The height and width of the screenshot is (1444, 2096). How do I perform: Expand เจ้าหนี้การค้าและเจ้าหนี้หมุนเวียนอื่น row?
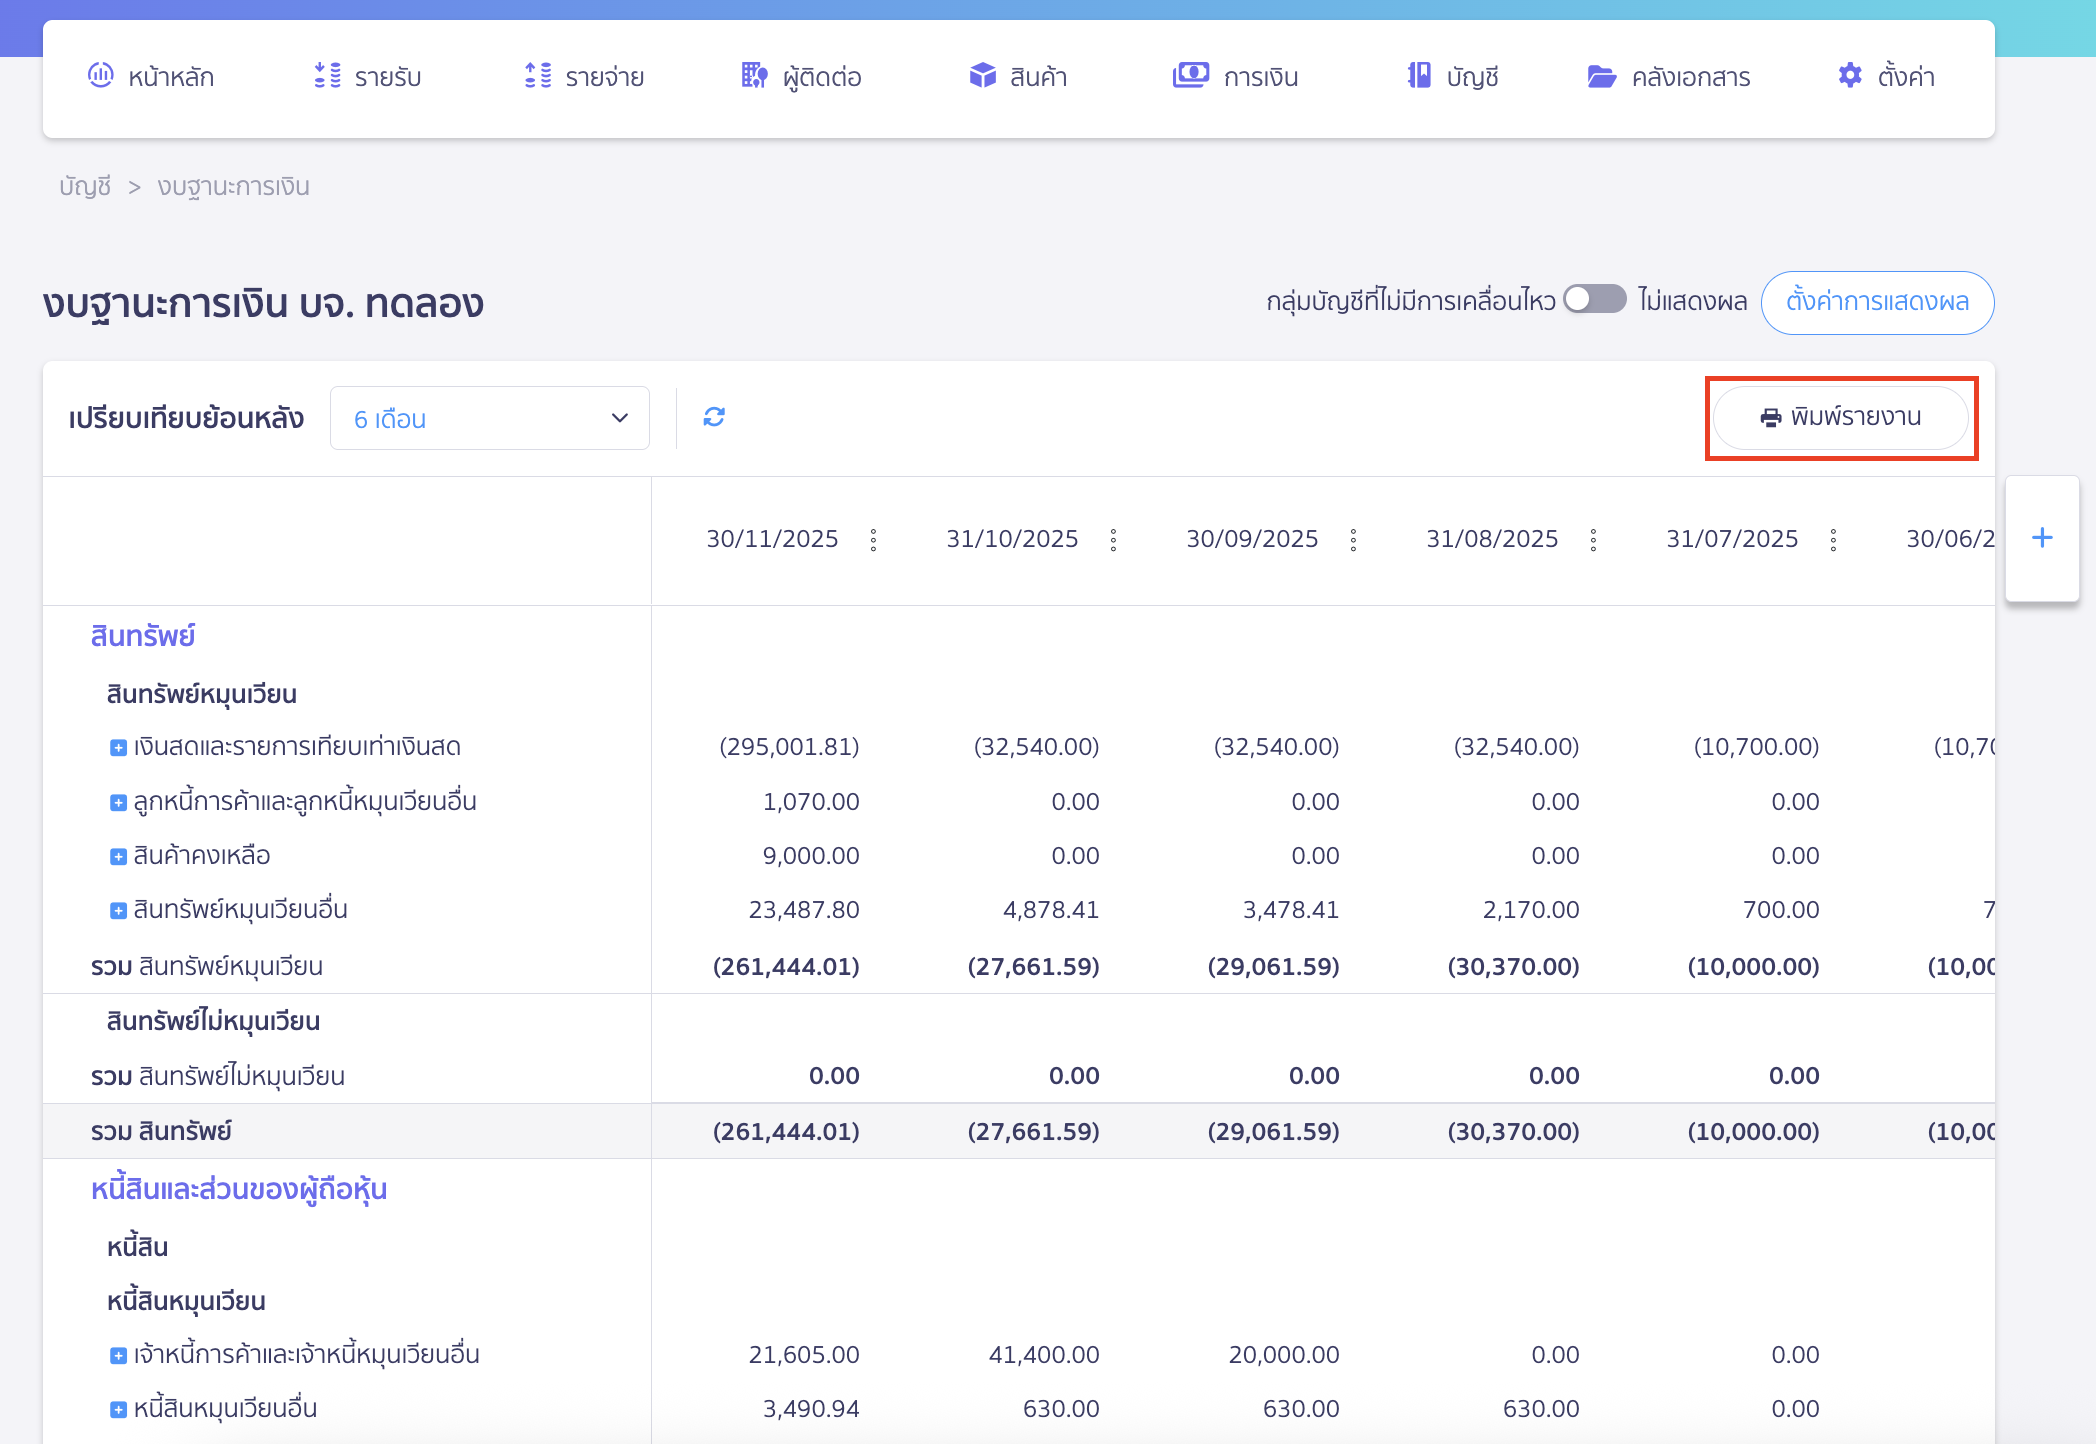(118, 1356)
